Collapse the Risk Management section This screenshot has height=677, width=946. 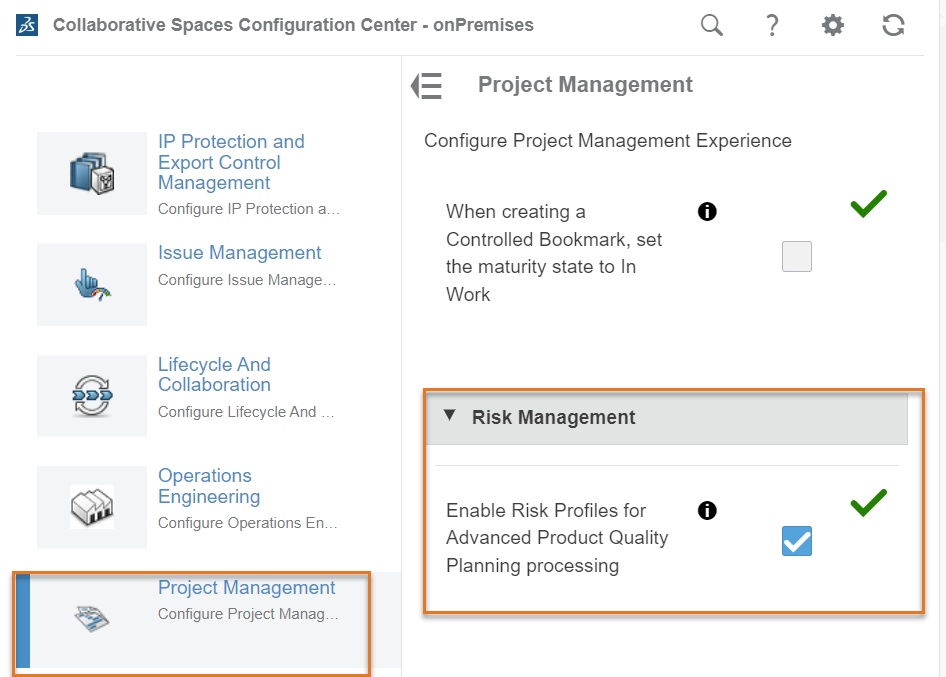tap(450, 416)
